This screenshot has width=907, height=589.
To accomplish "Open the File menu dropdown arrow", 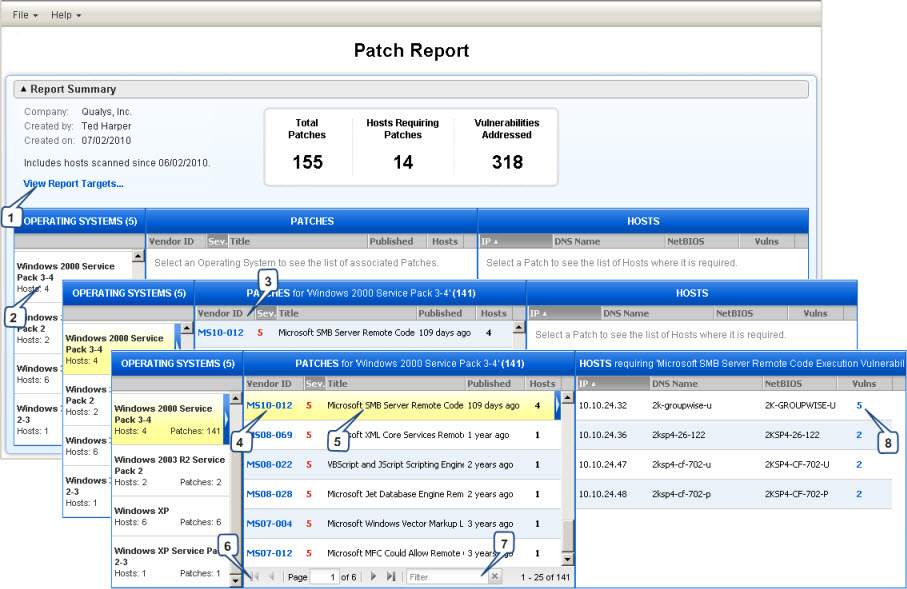I will [36, 14].
